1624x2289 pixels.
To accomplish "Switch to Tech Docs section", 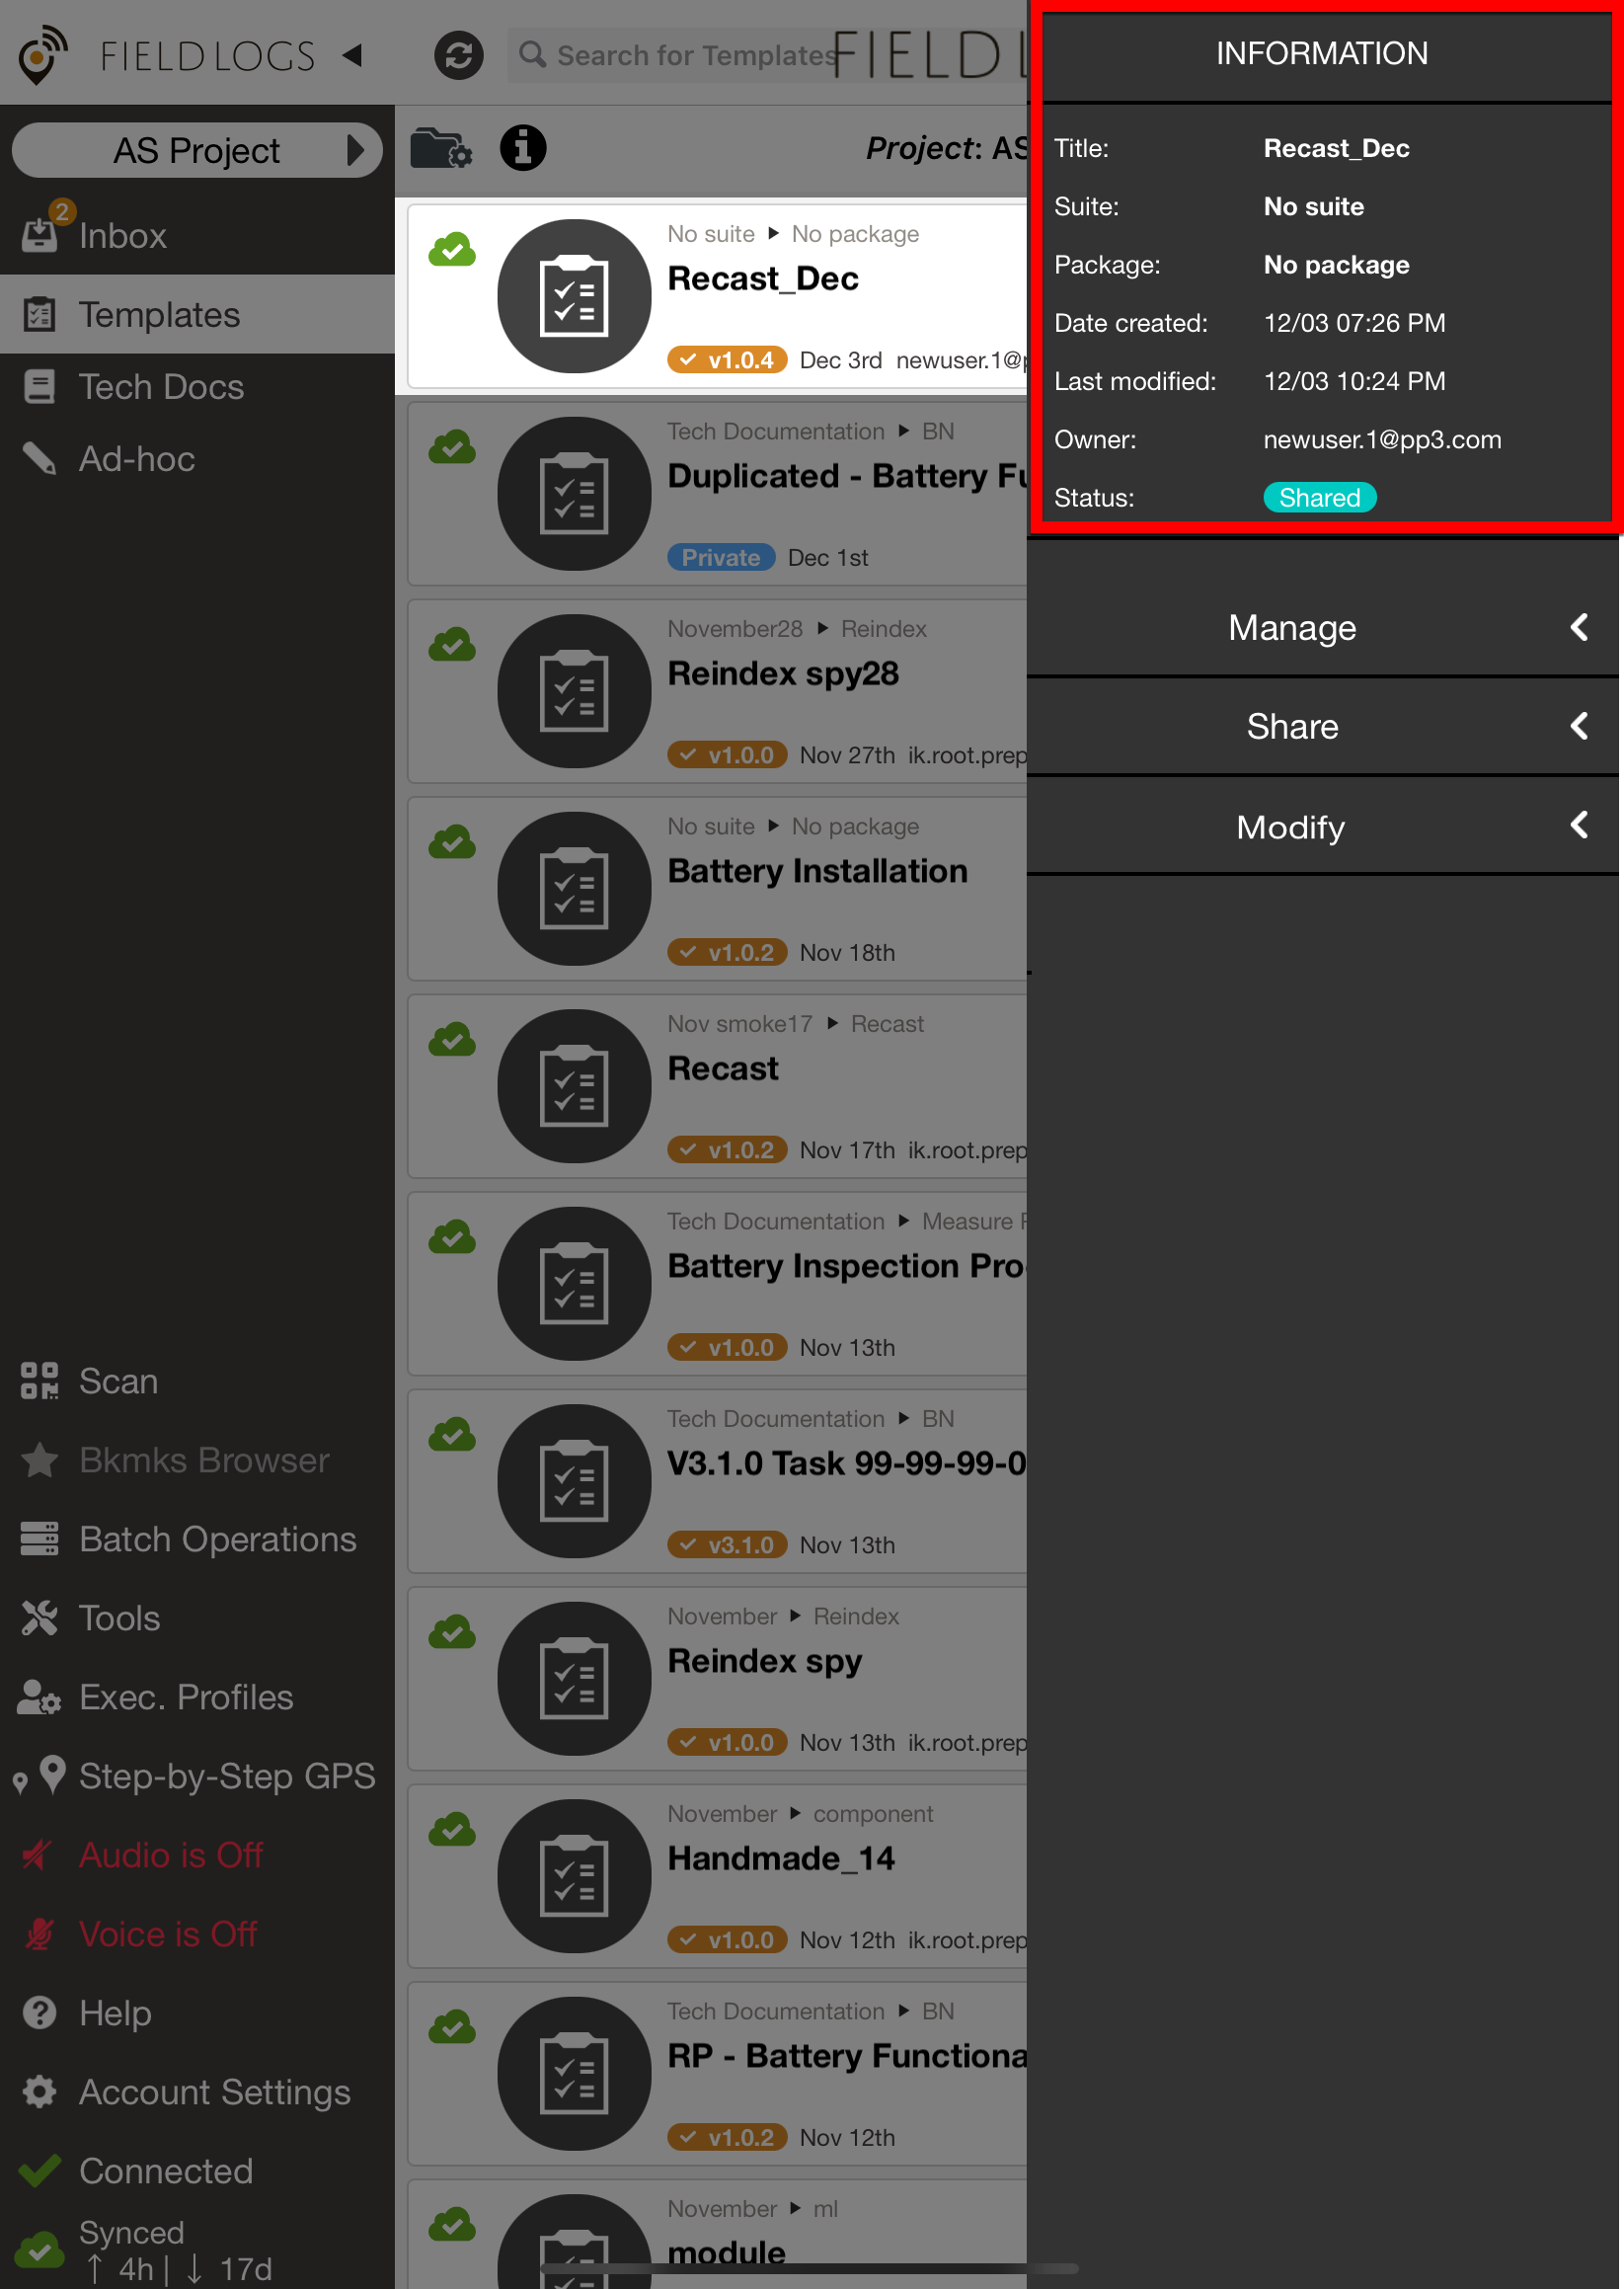I will [161, 387].
